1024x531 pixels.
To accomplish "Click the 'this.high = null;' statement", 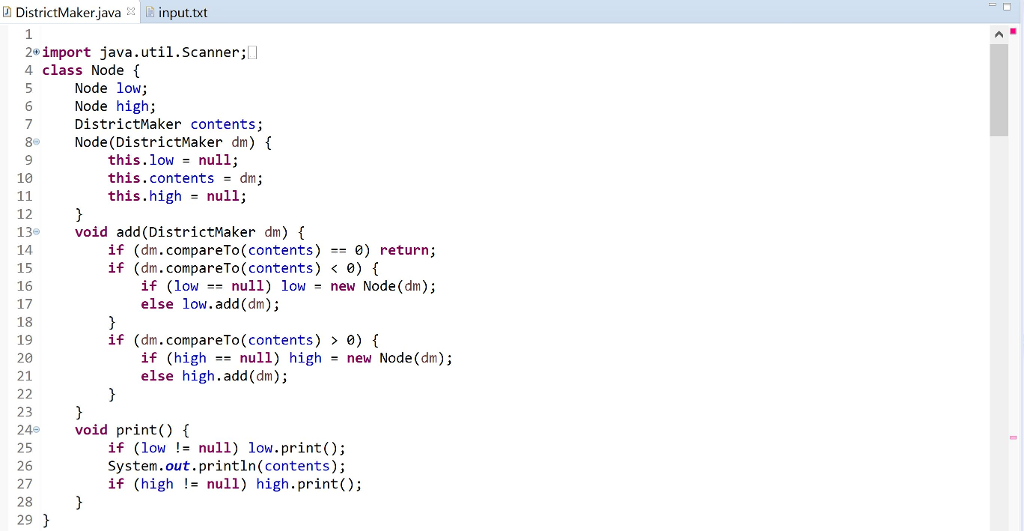I will (177, 196).
